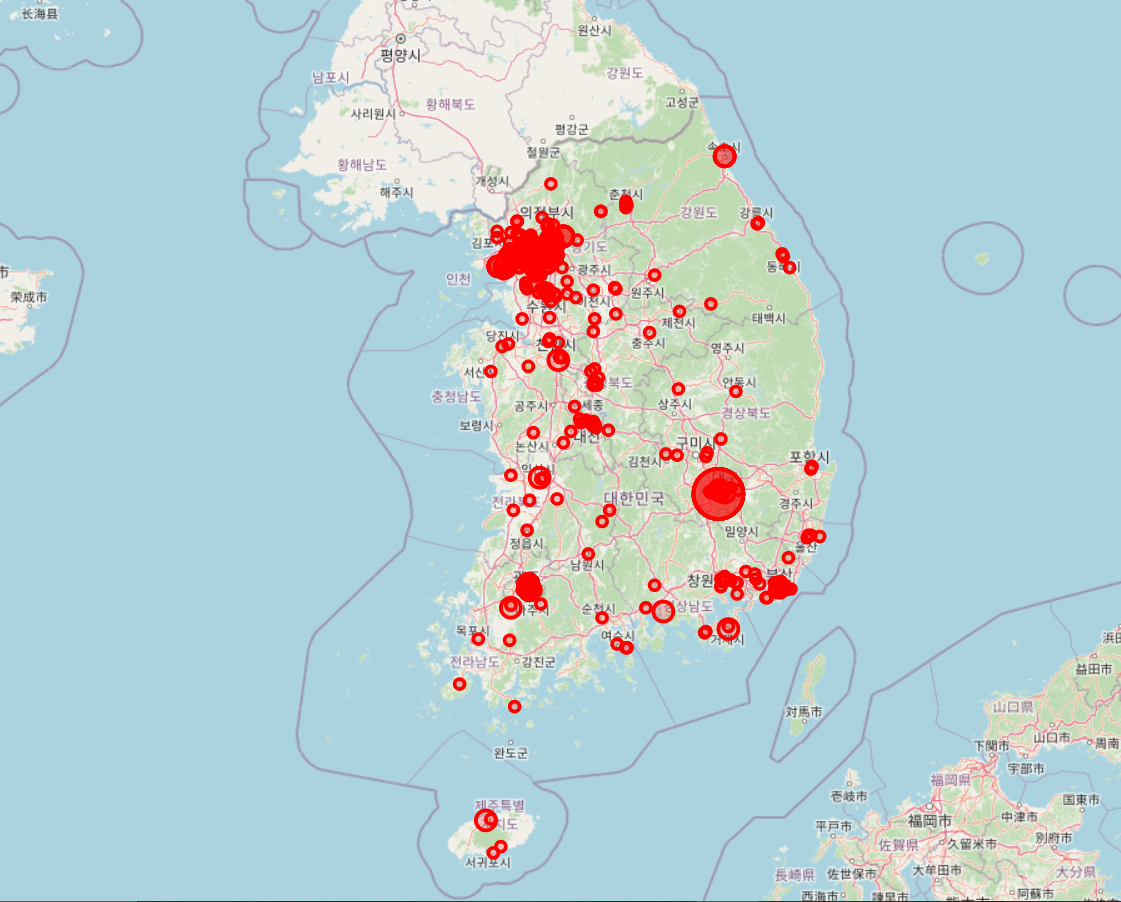Click the 사리원시 label
Viewport: 1121px width, 902px height.
373,114
